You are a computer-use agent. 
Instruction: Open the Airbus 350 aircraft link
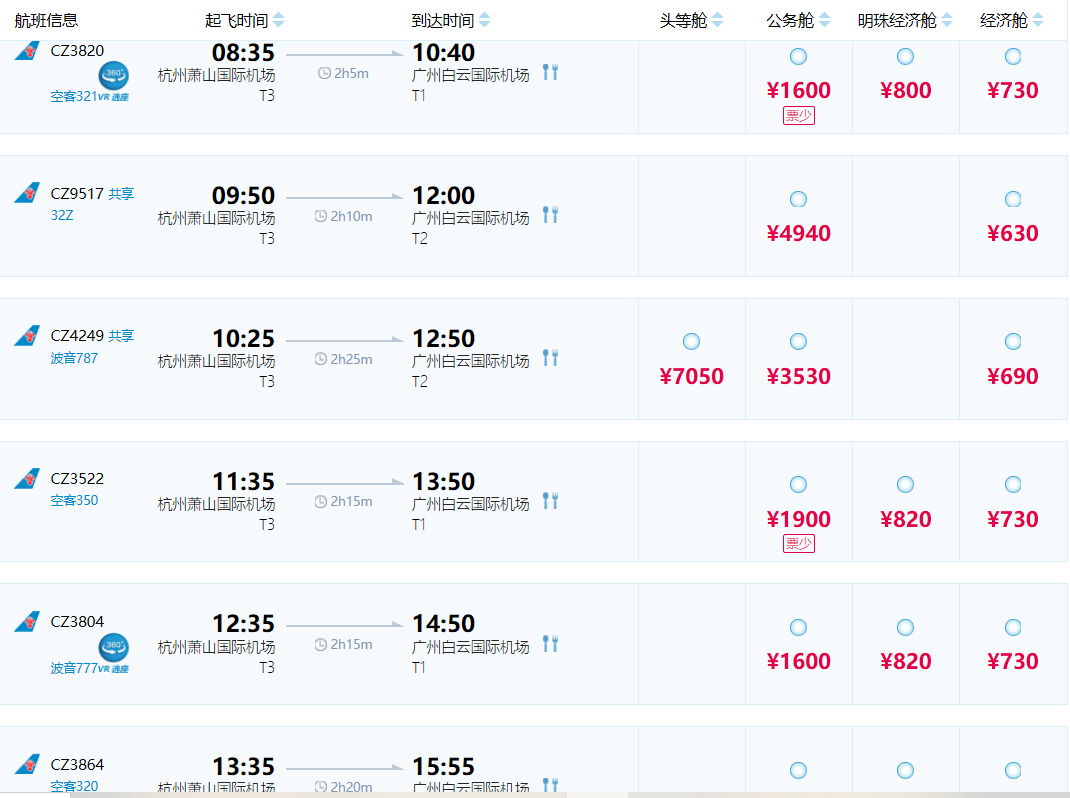pyautogui.click(x=75, y=500)
